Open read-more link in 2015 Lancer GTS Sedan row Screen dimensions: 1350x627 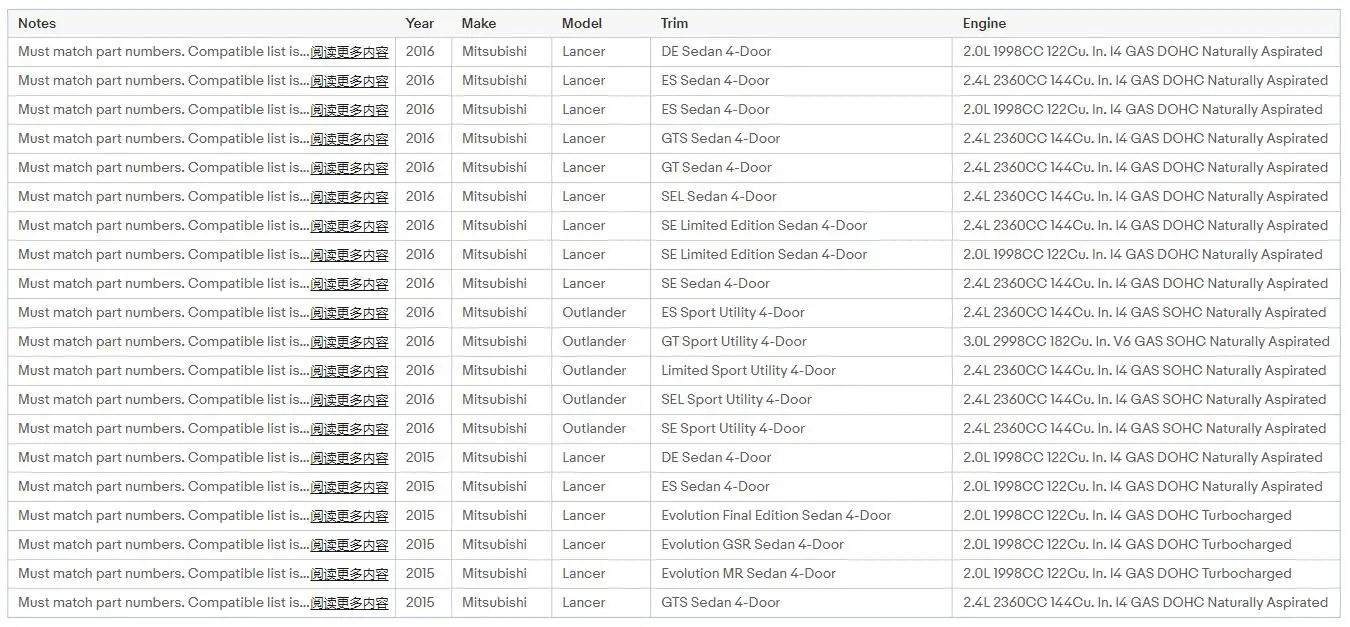pos(349,603)
